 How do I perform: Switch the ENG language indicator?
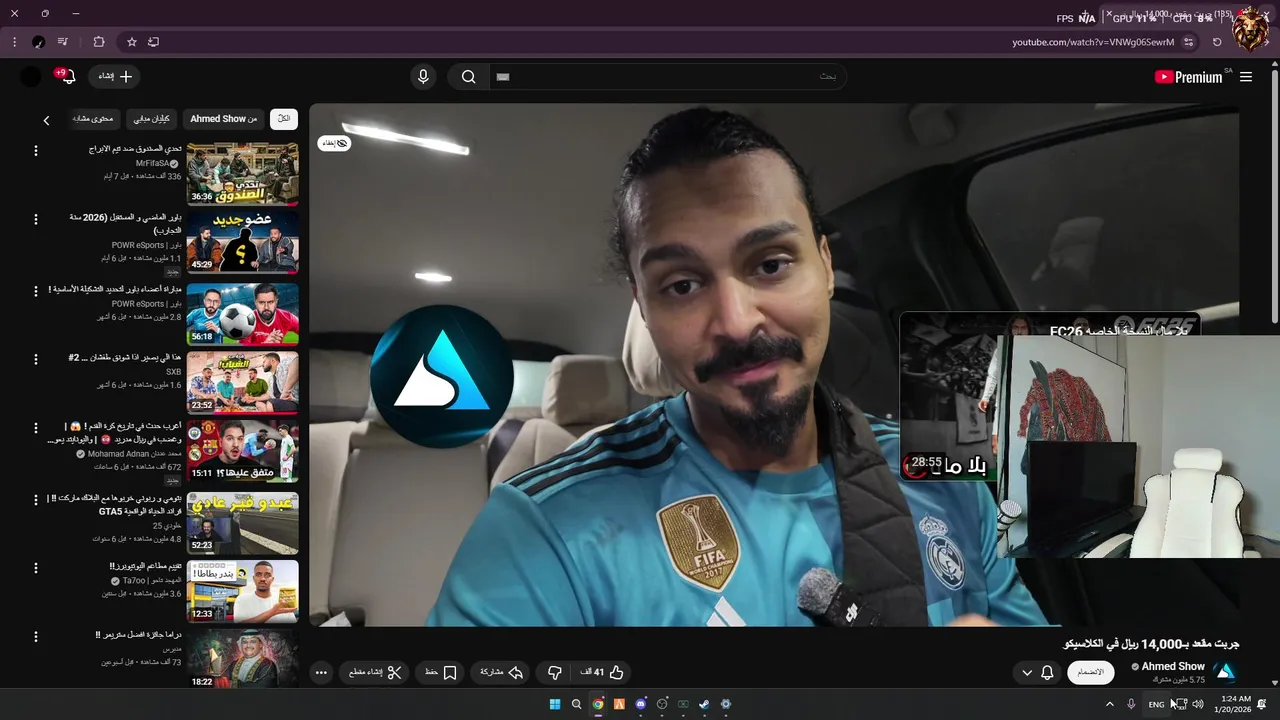point(1156,704)
